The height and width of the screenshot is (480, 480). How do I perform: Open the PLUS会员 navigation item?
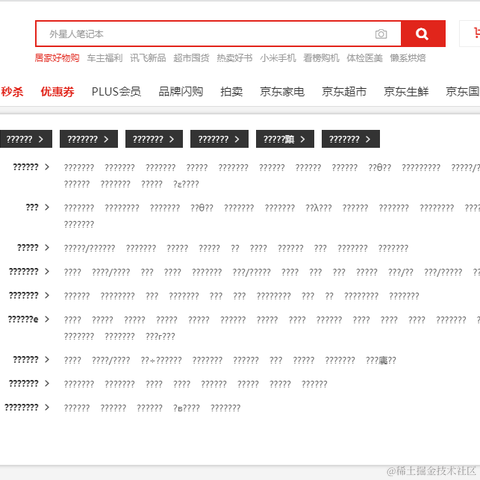pos(116,92)
